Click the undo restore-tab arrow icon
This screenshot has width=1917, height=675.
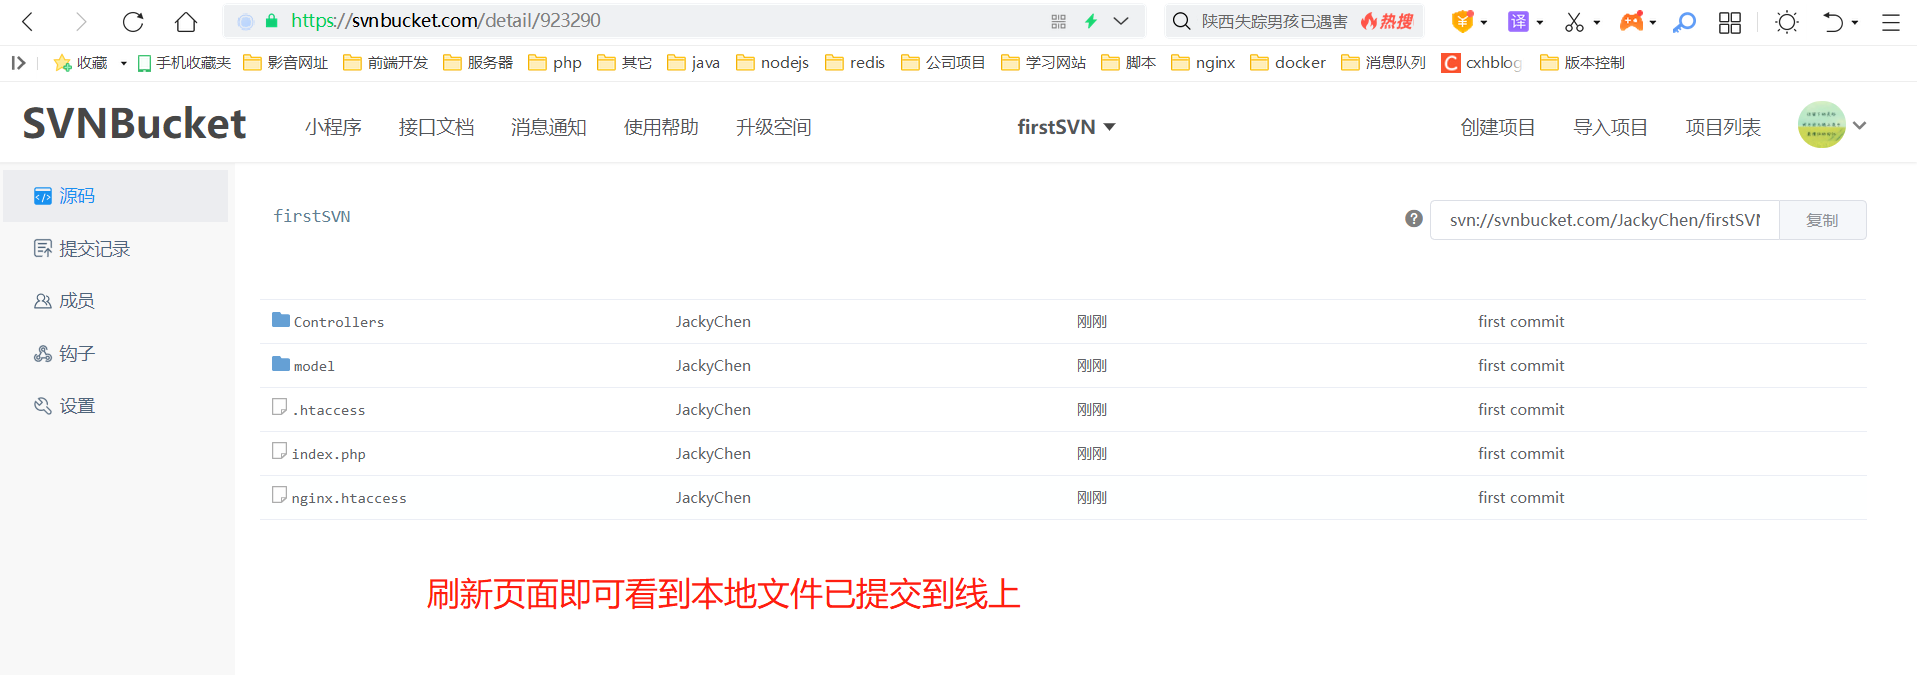[1833, 21]
